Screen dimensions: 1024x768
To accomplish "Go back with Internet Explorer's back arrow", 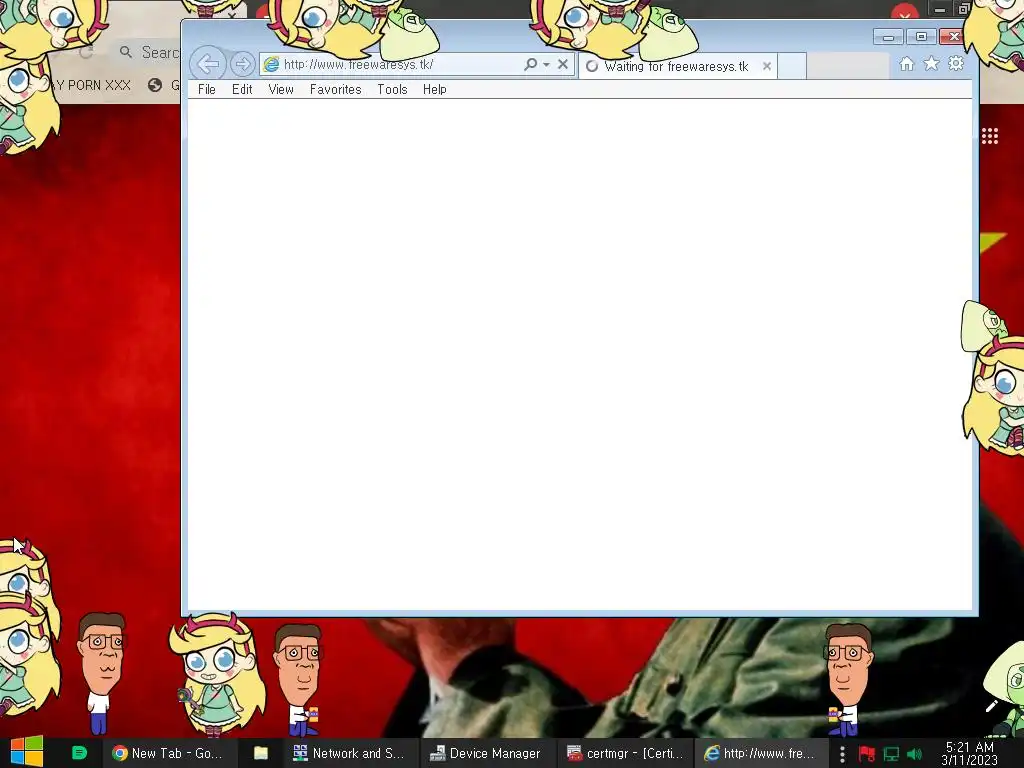I will [x=208, y=64].
